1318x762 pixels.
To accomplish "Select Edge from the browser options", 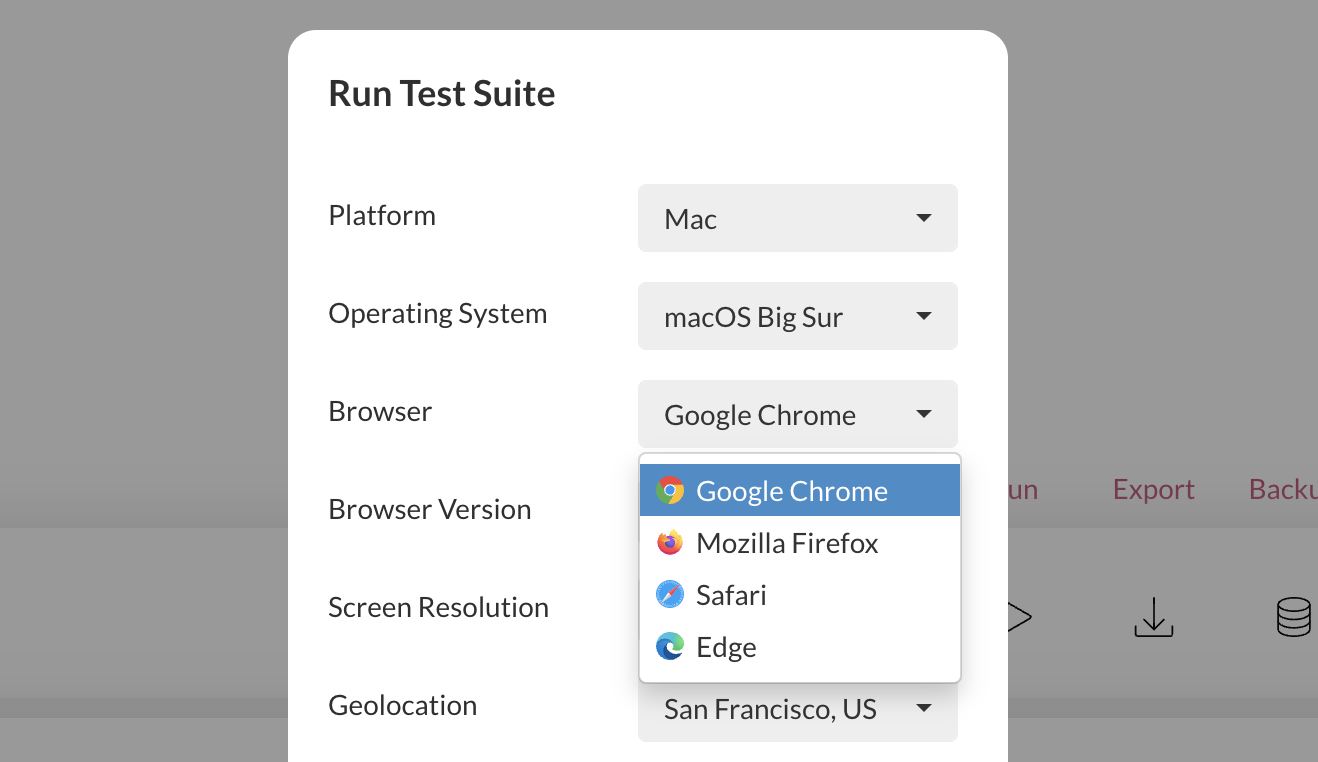I will tap(800, 647).
